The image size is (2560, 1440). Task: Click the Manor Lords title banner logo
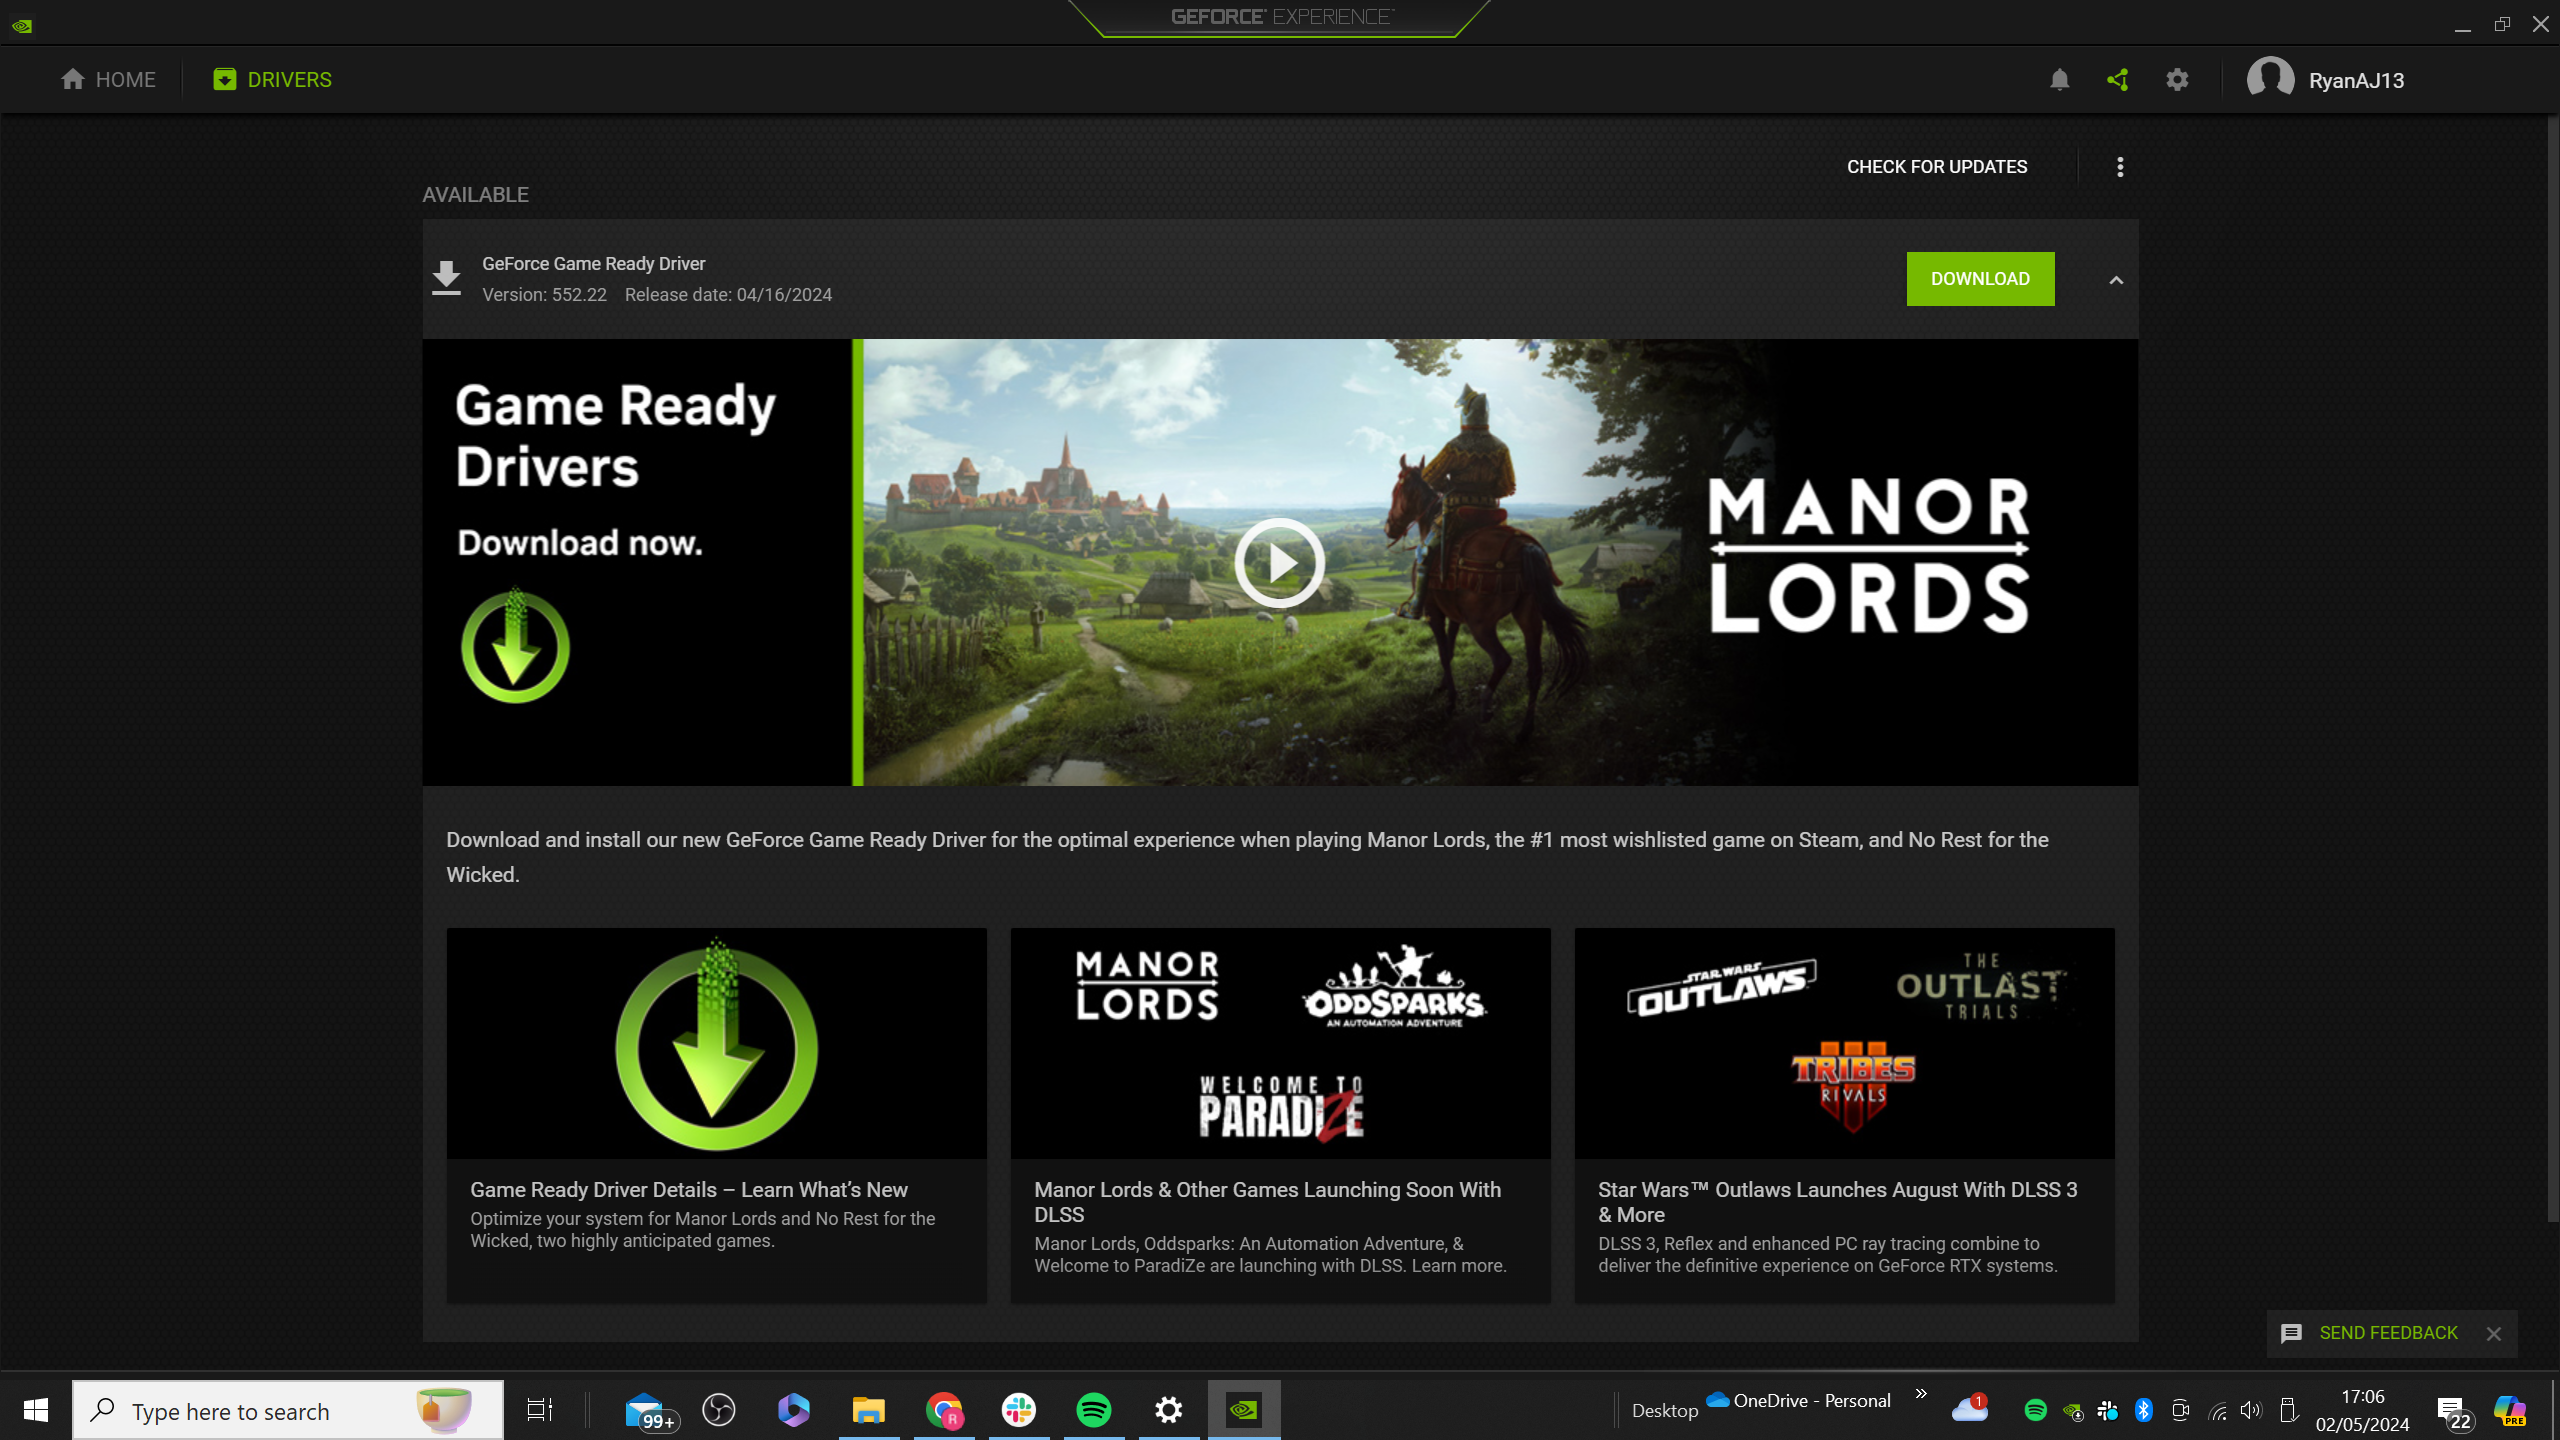point(1868,555)
